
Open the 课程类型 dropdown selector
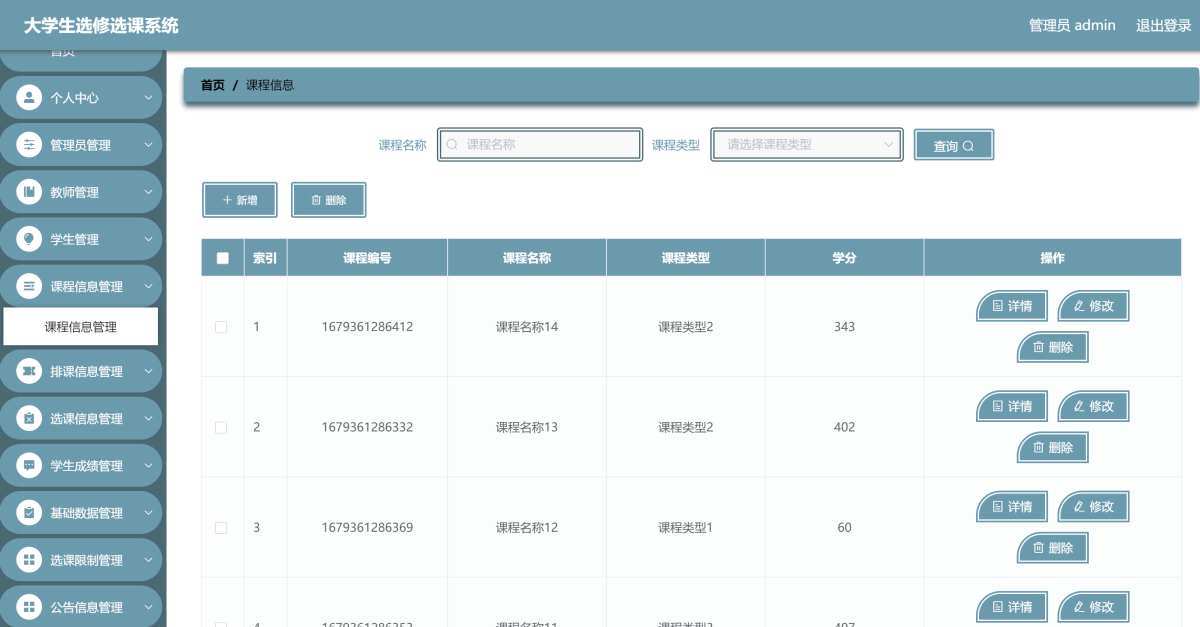pyautogui.click(x=807, y=144)
